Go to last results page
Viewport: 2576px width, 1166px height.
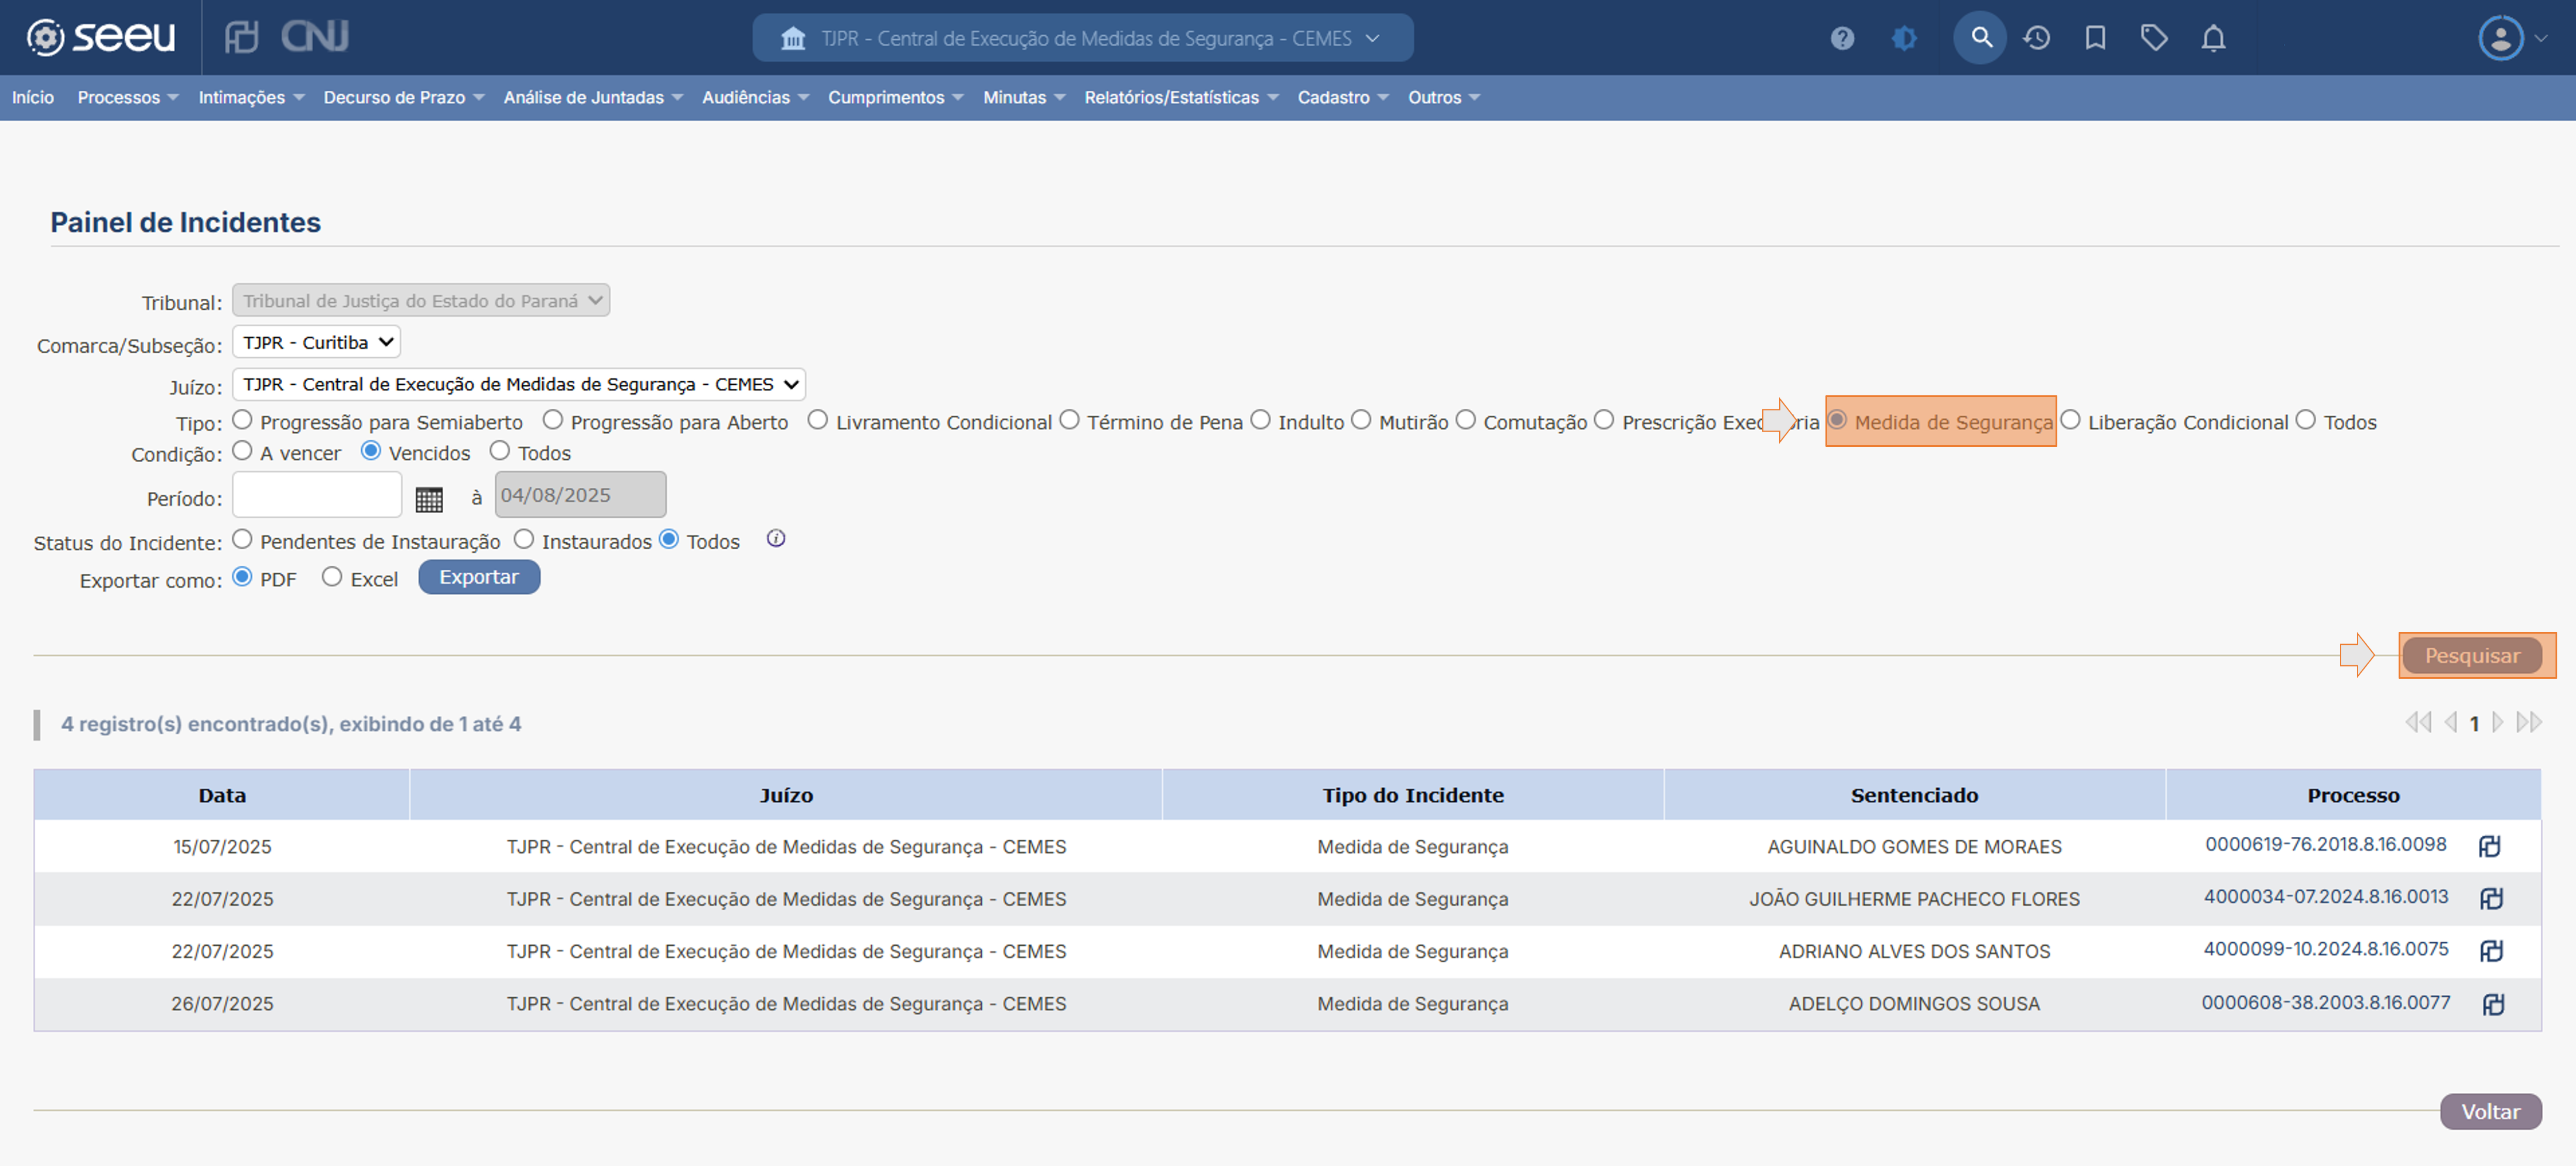point(2529,722)
